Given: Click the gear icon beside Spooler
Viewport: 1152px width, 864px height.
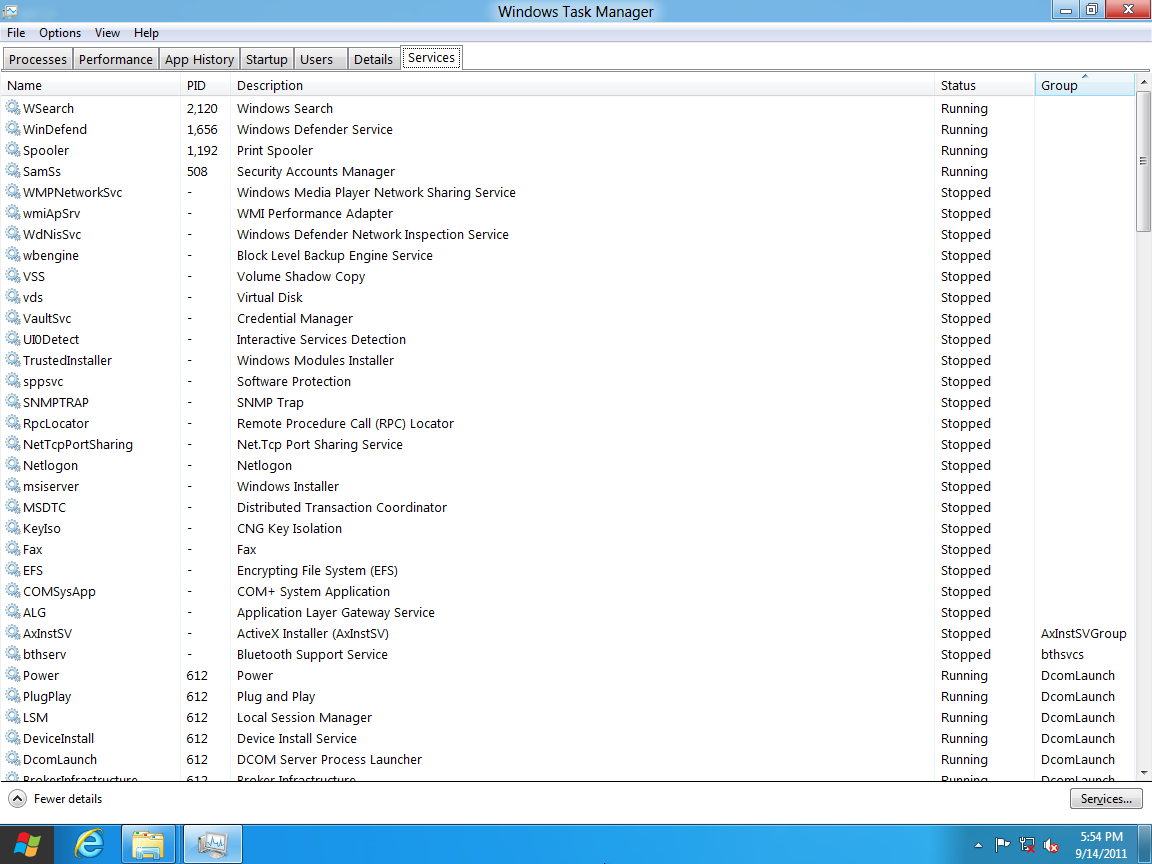Looking at the screenshot, I should click(12, 150).
